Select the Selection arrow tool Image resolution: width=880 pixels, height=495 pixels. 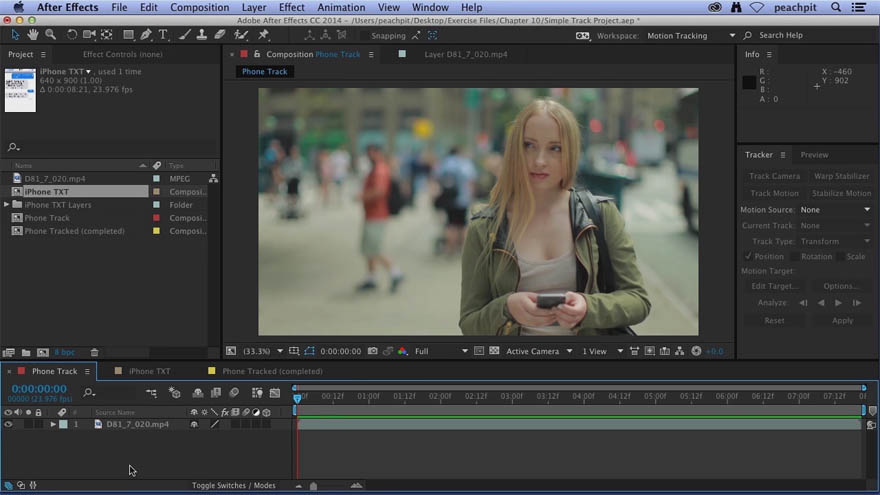click(15, 35)
